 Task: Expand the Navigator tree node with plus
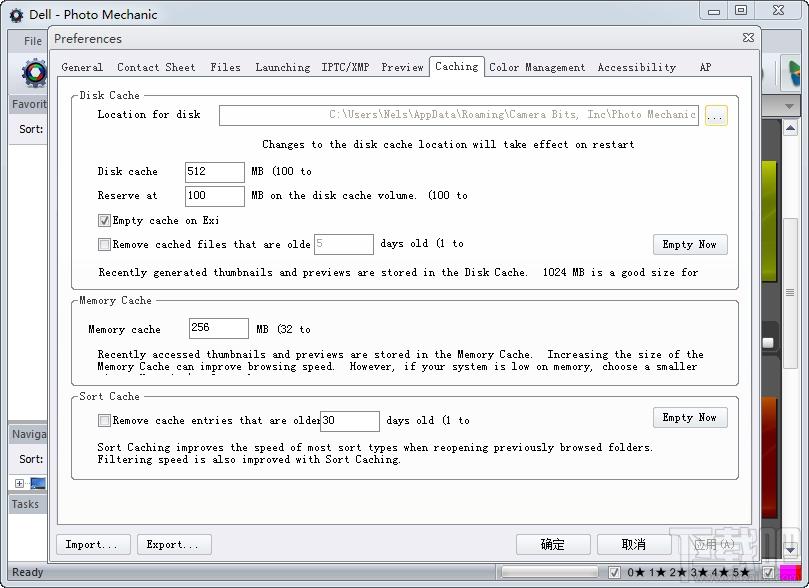tap(19, 483)
